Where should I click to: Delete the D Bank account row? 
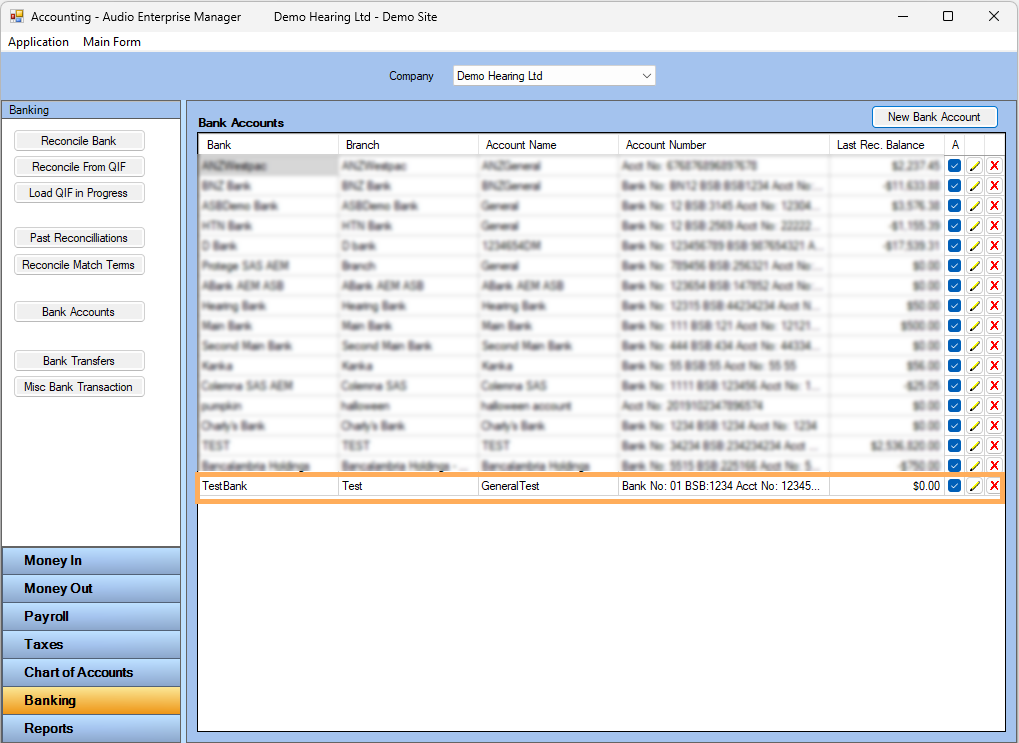[994, 246]
